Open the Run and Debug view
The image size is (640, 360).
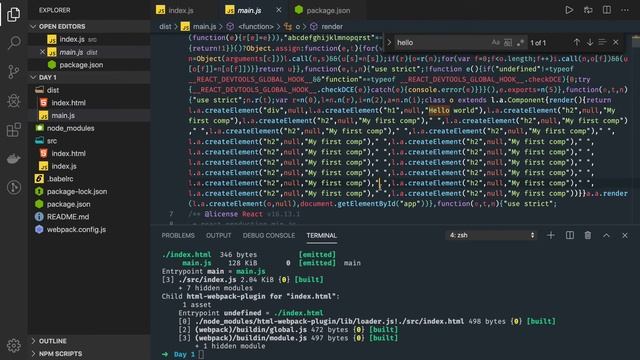tap(13, 101)
